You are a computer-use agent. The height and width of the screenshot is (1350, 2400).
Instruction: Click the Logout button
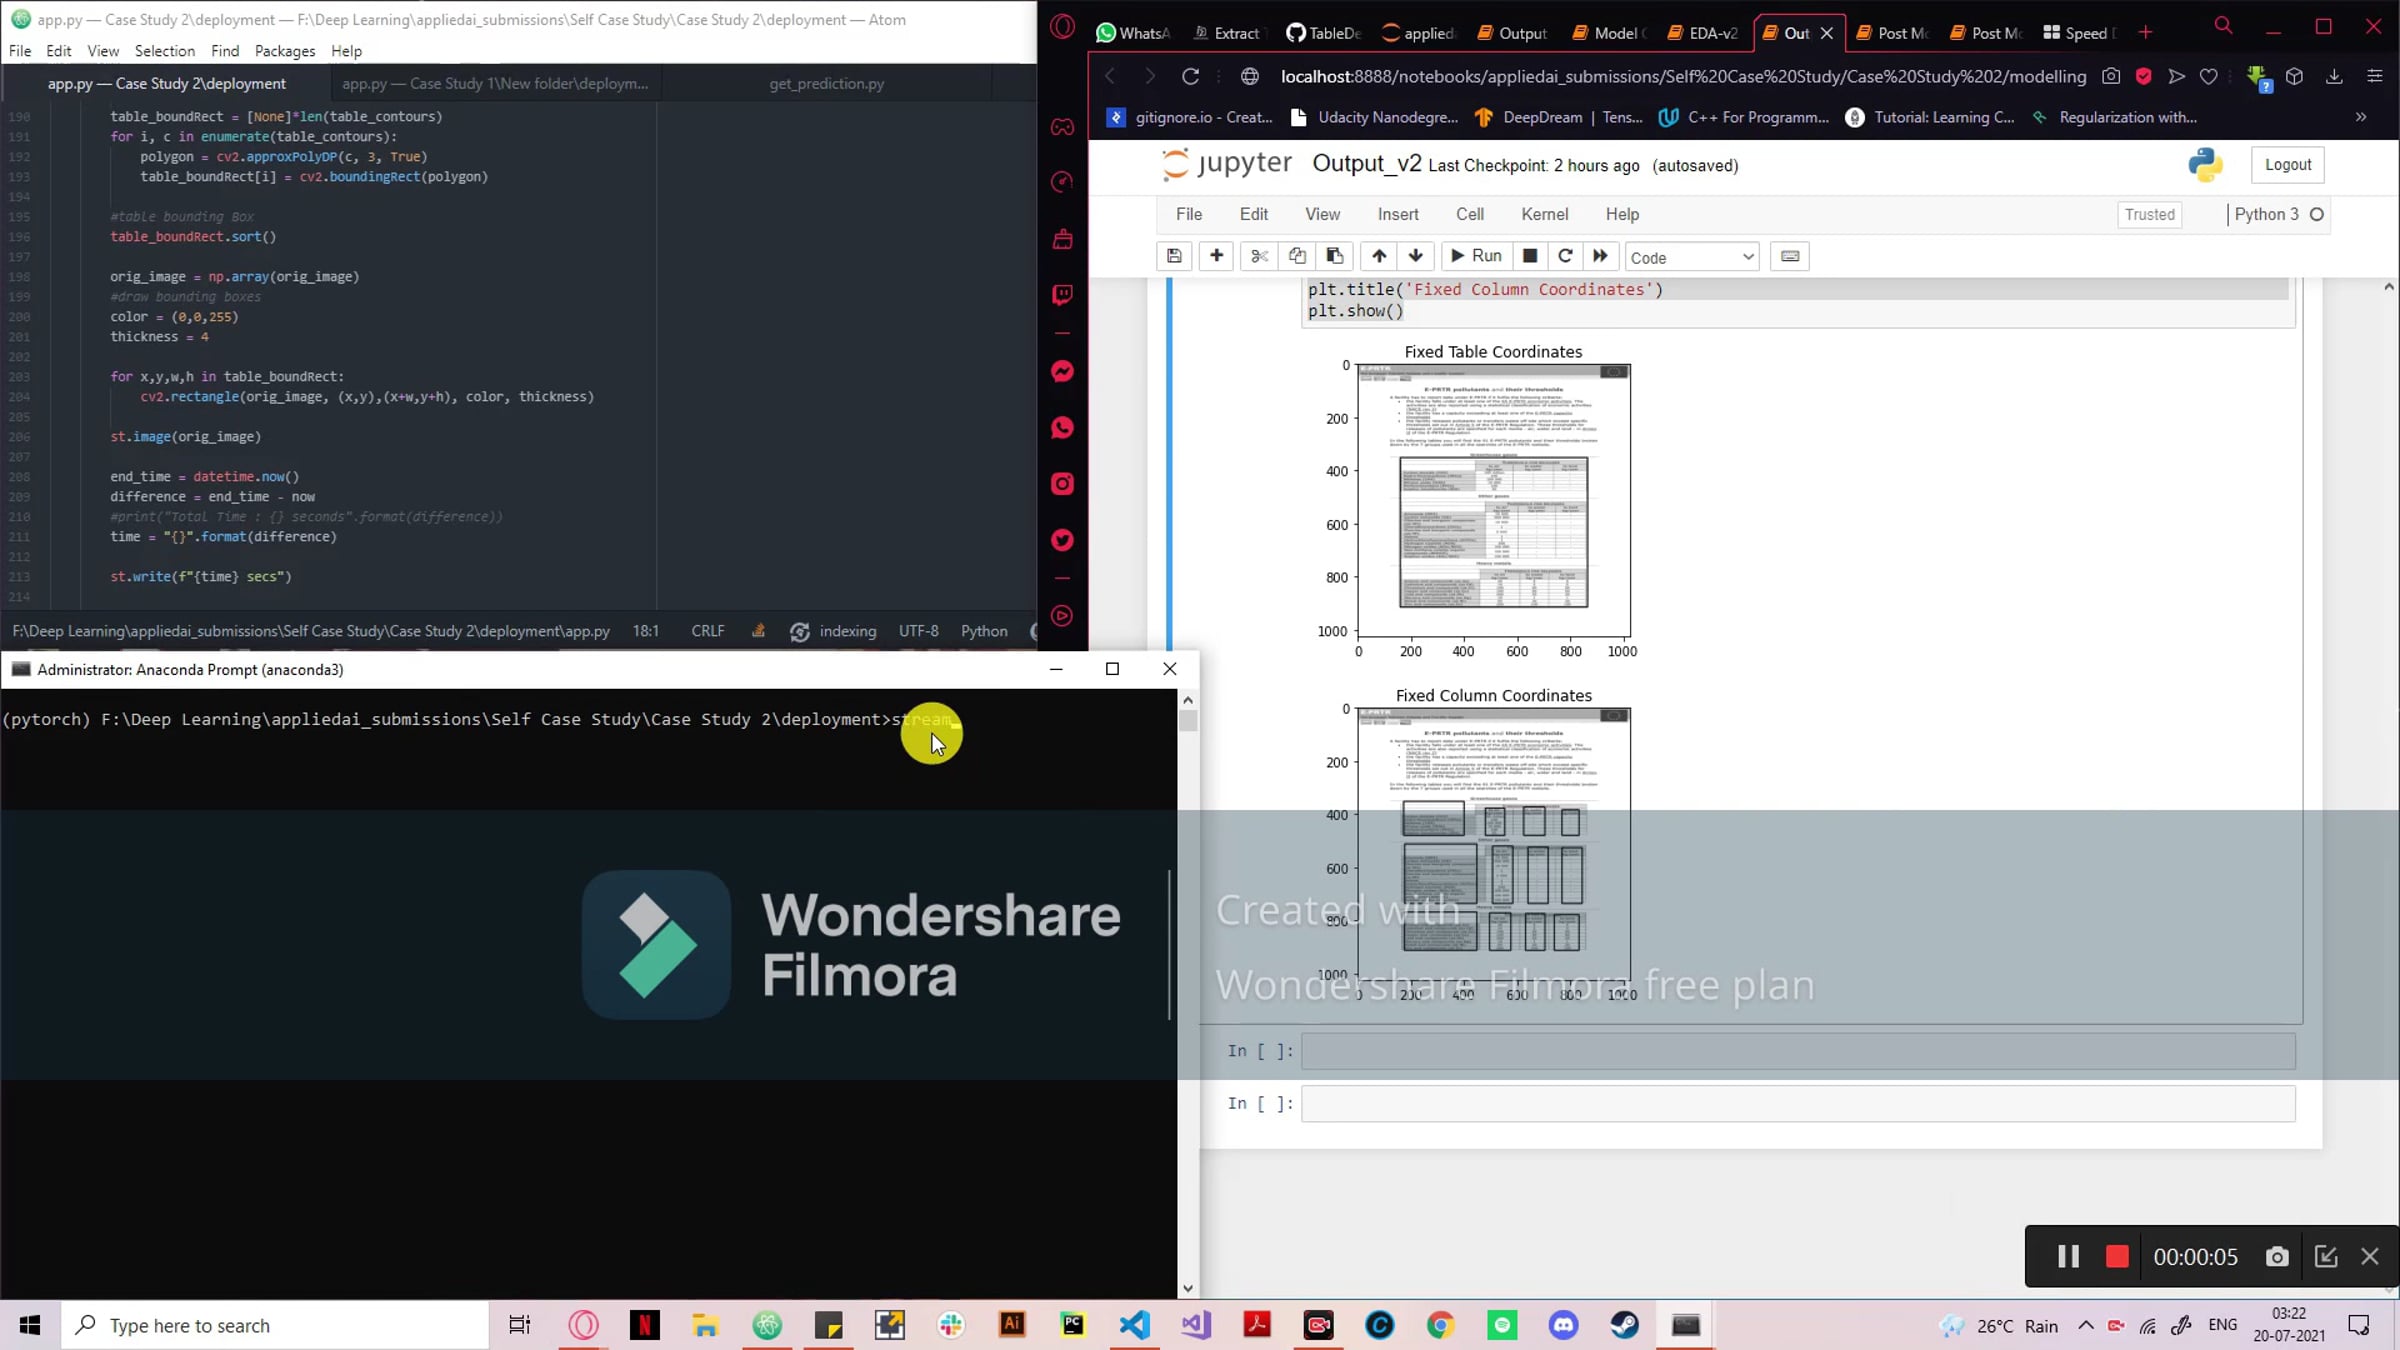tap(2288, 165)
